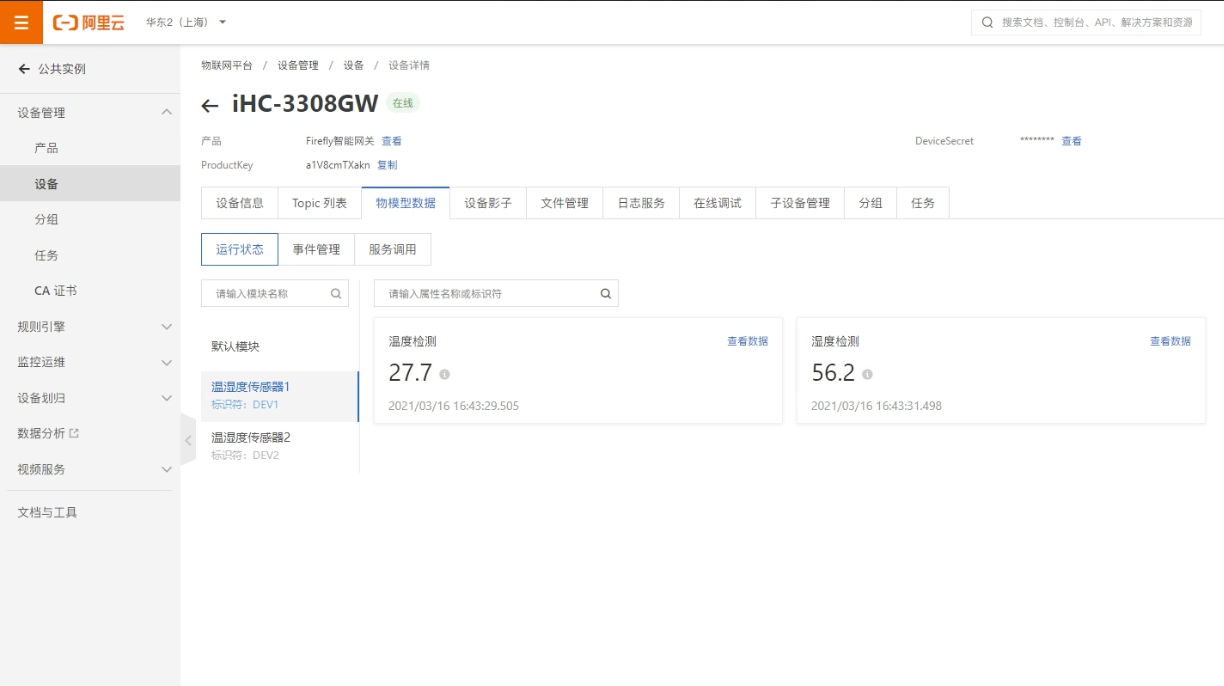
Task: Click the Alibaba Cloud logo
Action: pos(89,22)
